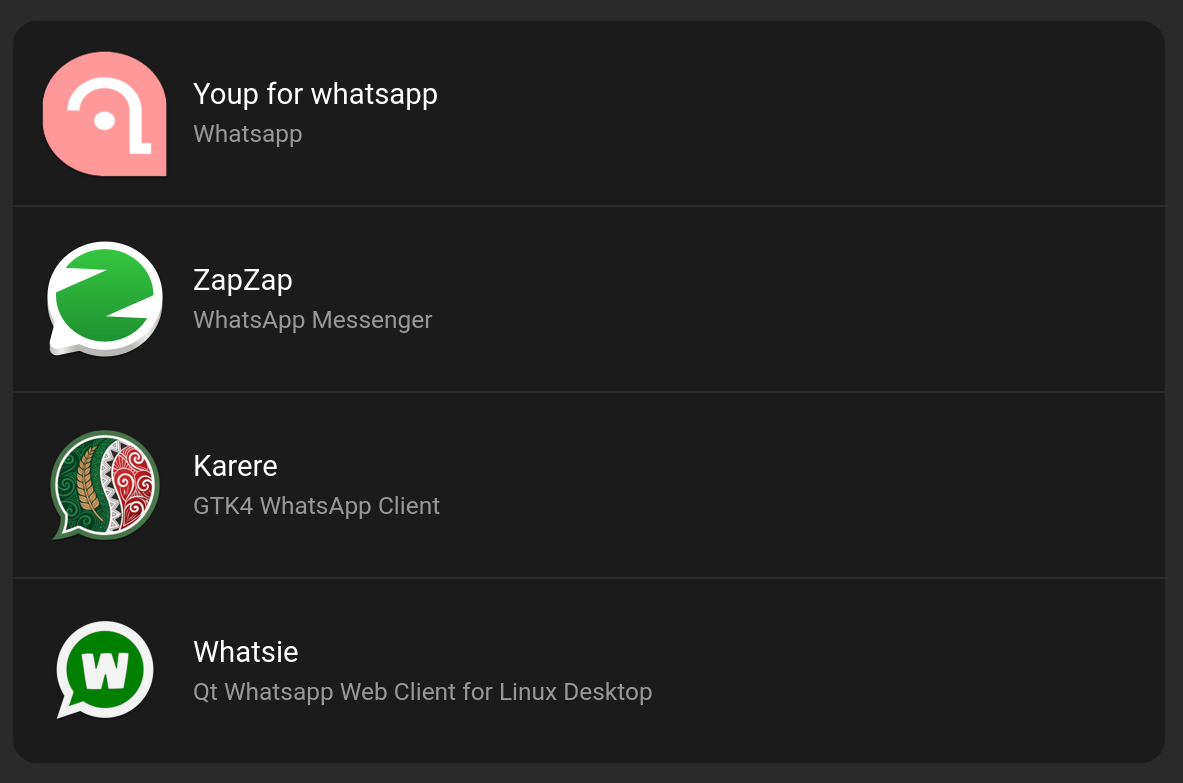Click "Qt Whatsapp Web Client for Linux Desktop" text
1183x783 pixels.
422,692
